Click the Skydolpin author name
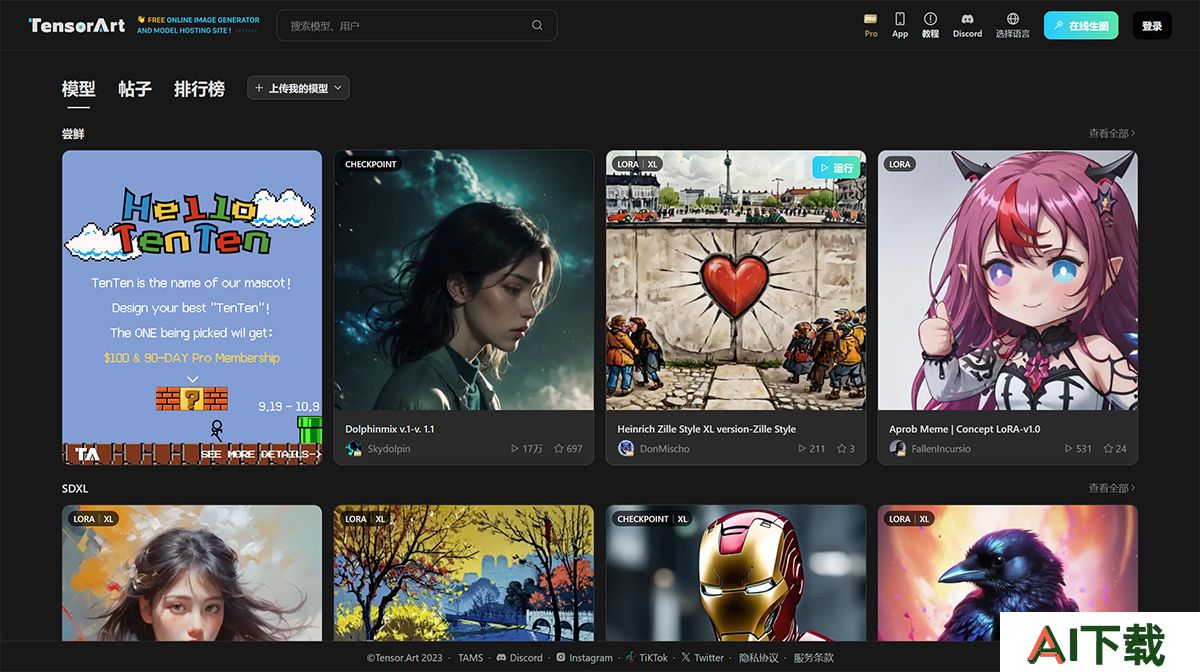Screen dimensions: 1200x672 point(389,449)
